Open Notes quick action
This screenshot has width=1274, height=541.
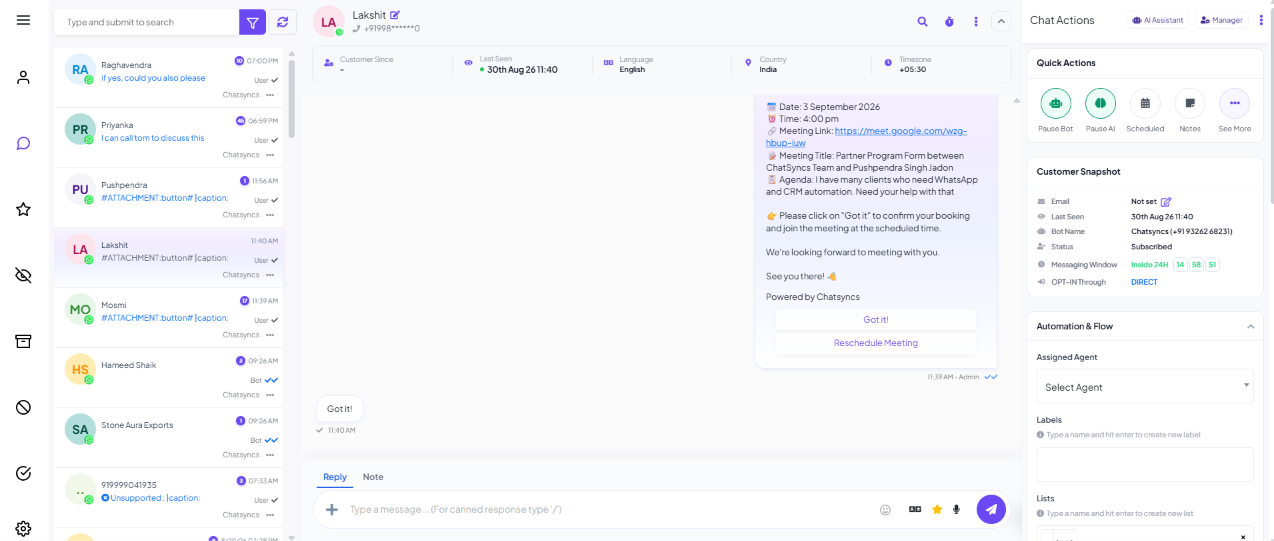pyautogui.click(x=1190, y=104)
